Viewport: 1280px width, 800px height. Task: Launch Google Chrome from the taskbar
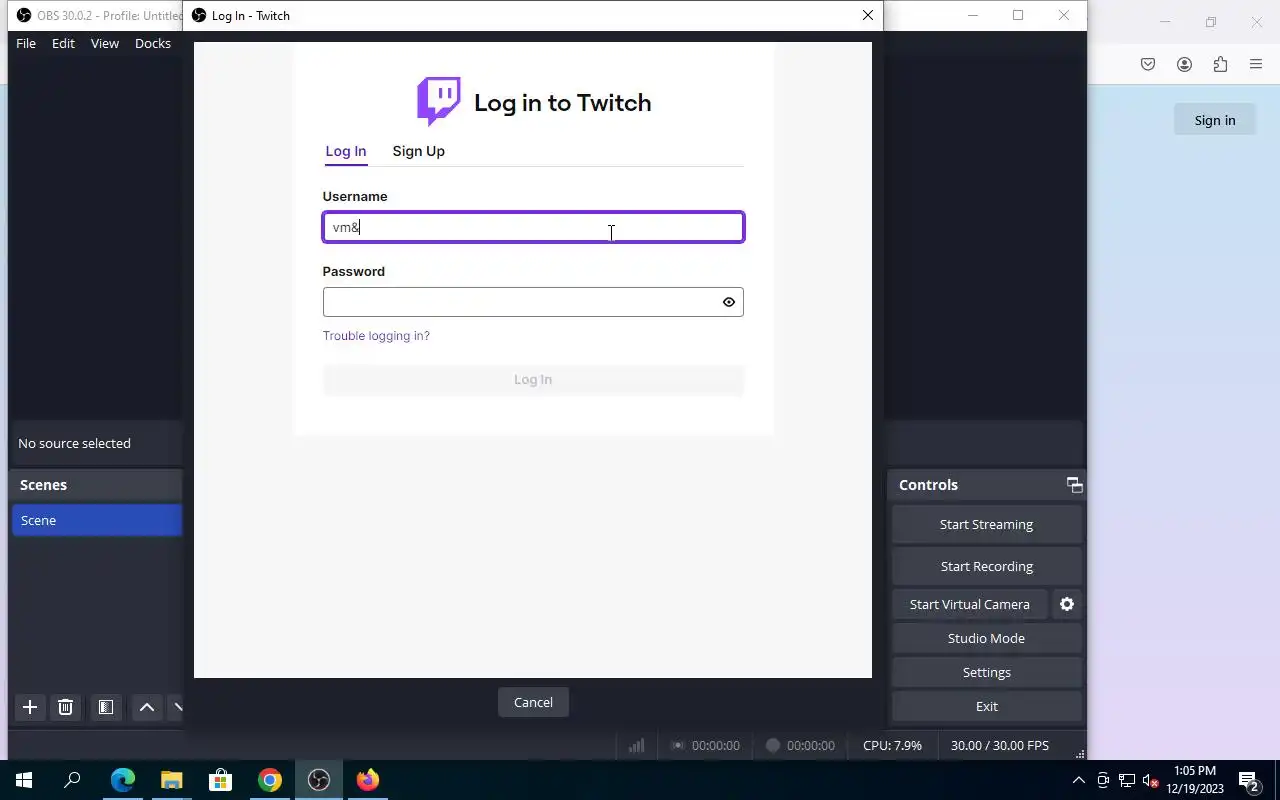tap(269, 780)
